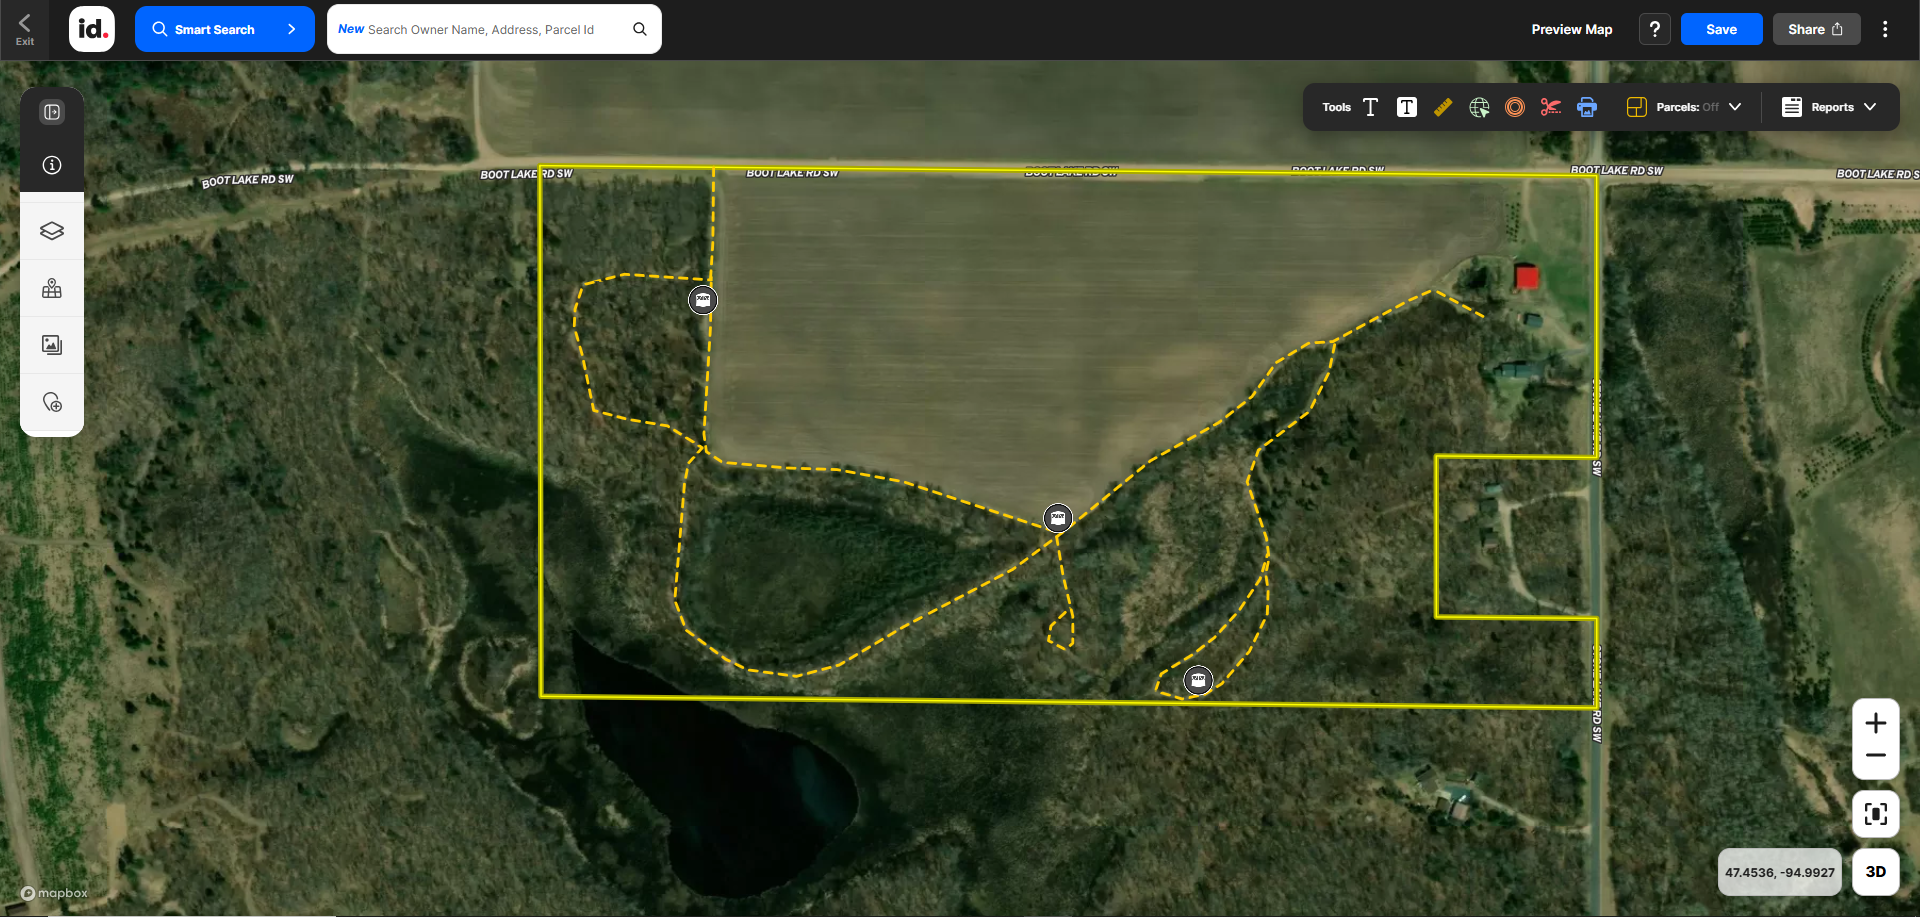Open Smart Search
The width and height of the screenshot is (1920, 917).
[x=224, y=29]
